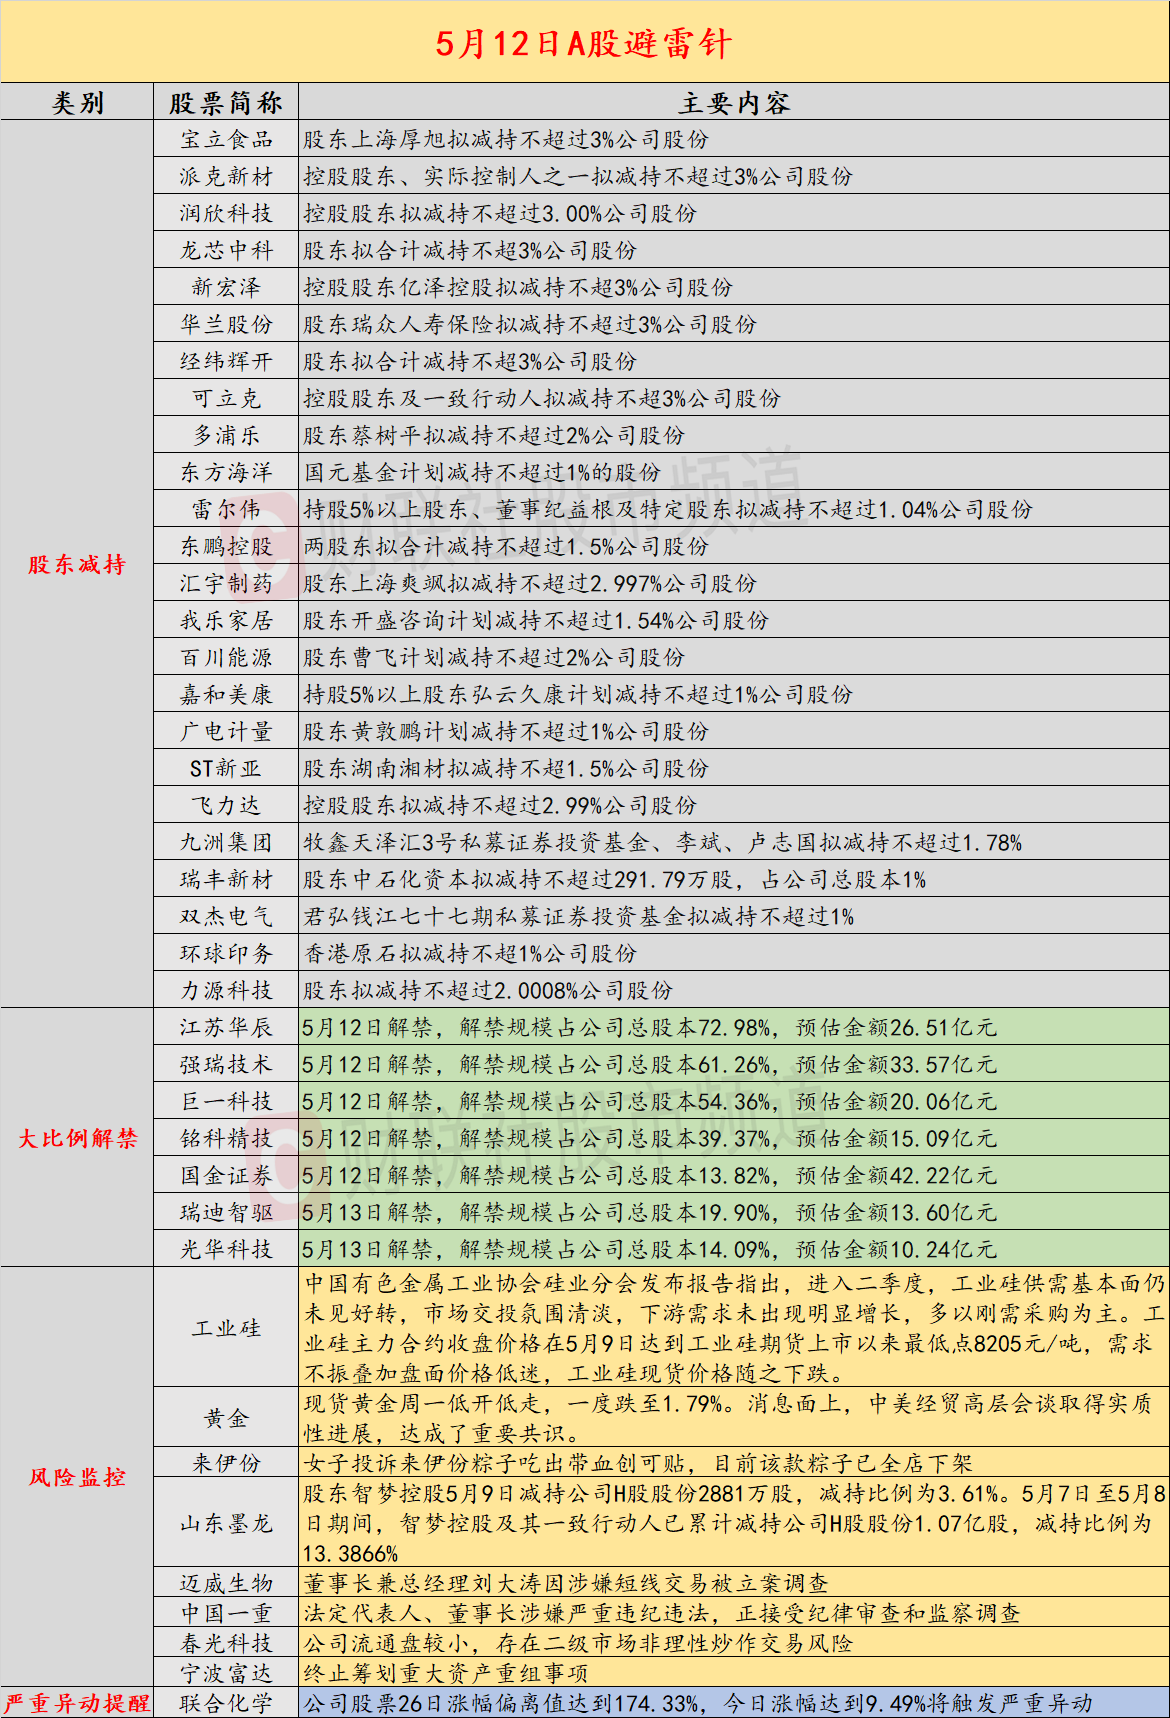This screenshot has height=1718, width=1170.
Task: Select stock name 双杰电气
Action: 226,916
